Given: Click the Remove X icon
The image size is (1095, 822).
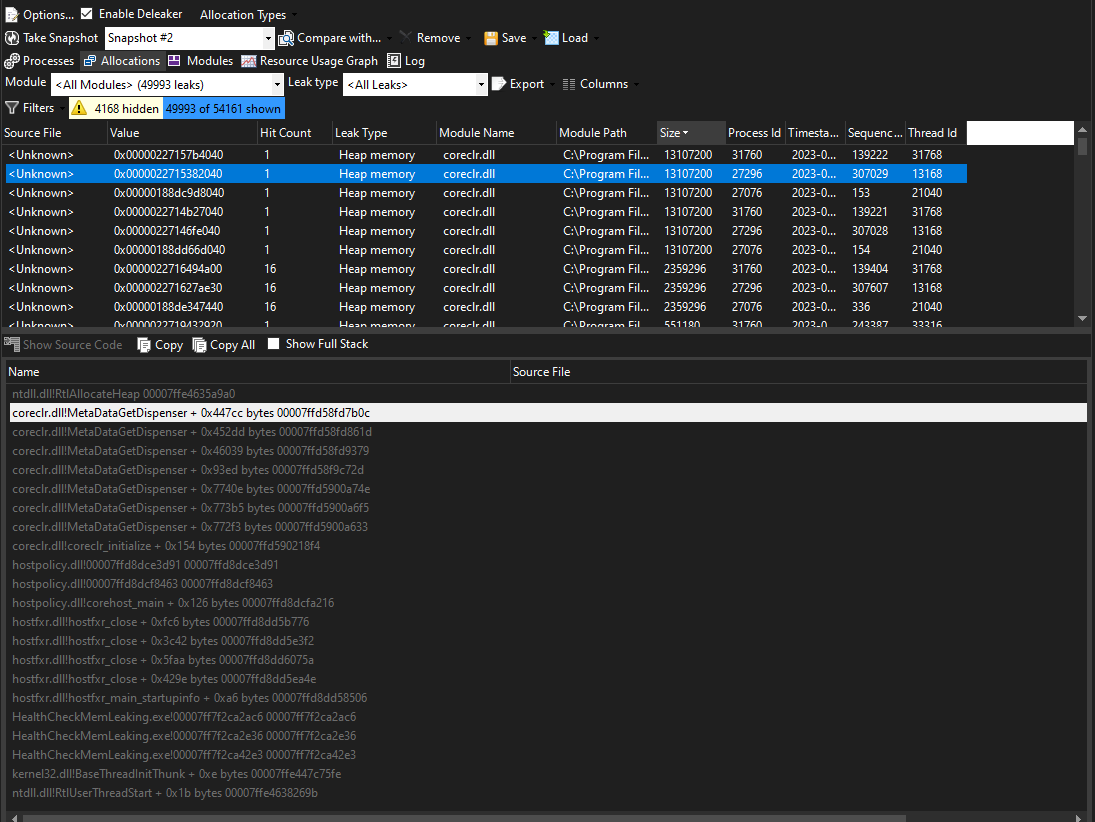Looking at the screenshot, I should tap(406, 37).
